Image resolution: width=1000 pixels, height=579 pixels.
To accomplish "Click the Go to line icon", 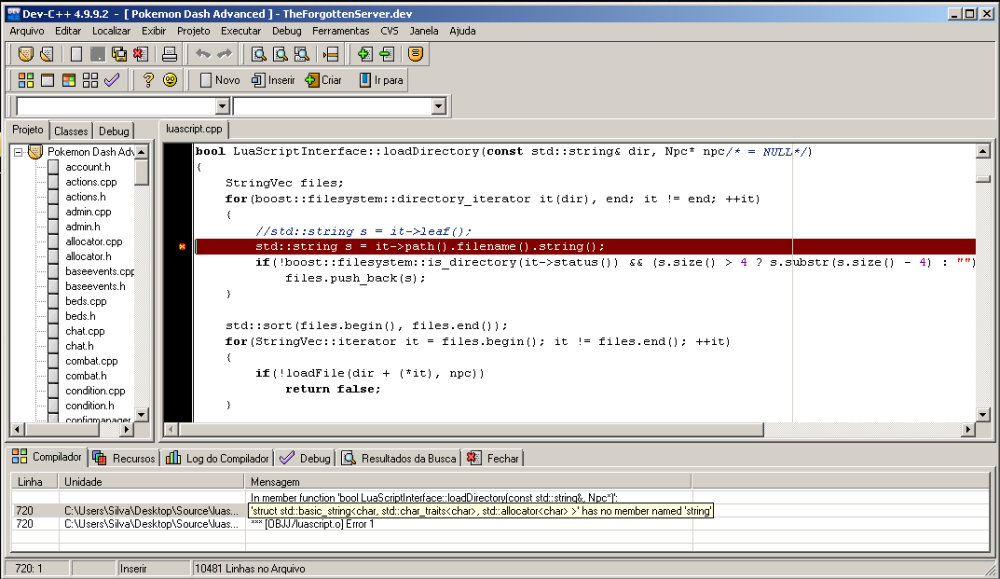I will pyautogui.click(x=330, y=54).
